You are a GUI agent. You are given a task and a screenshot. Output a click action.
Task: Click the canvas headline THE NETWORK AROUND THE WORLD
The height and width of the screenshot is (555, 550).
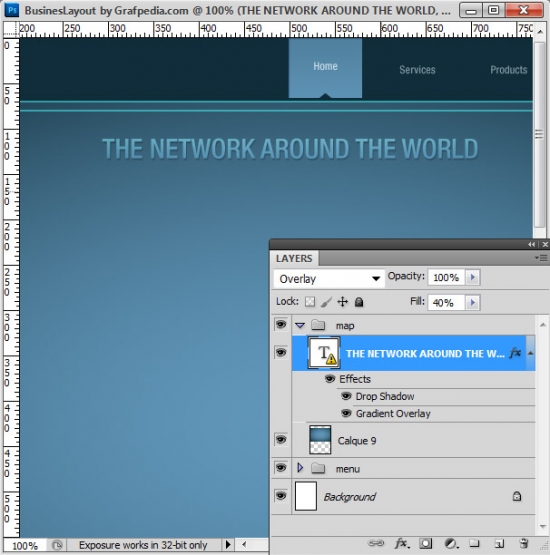(290, 149)
